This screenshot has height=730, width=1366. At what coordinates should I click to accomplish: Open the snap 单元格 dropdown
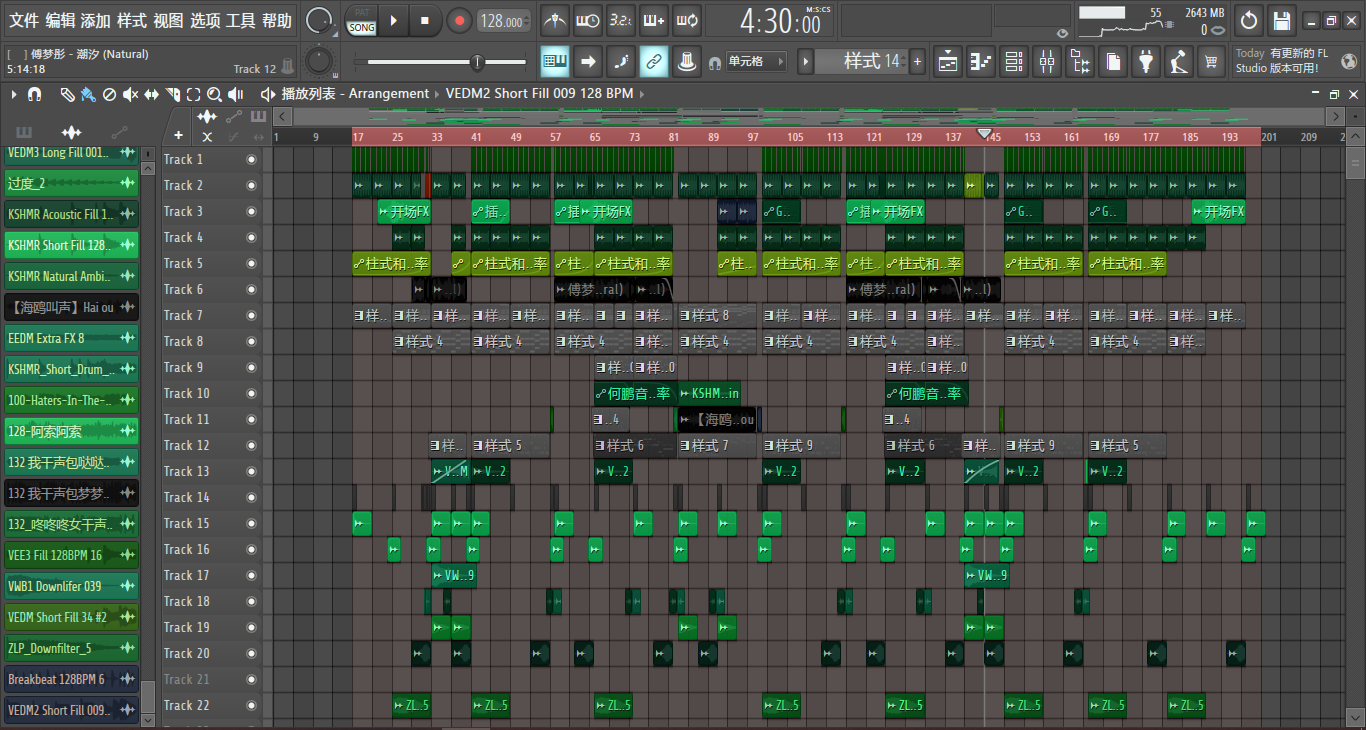(x=755, y=62)
